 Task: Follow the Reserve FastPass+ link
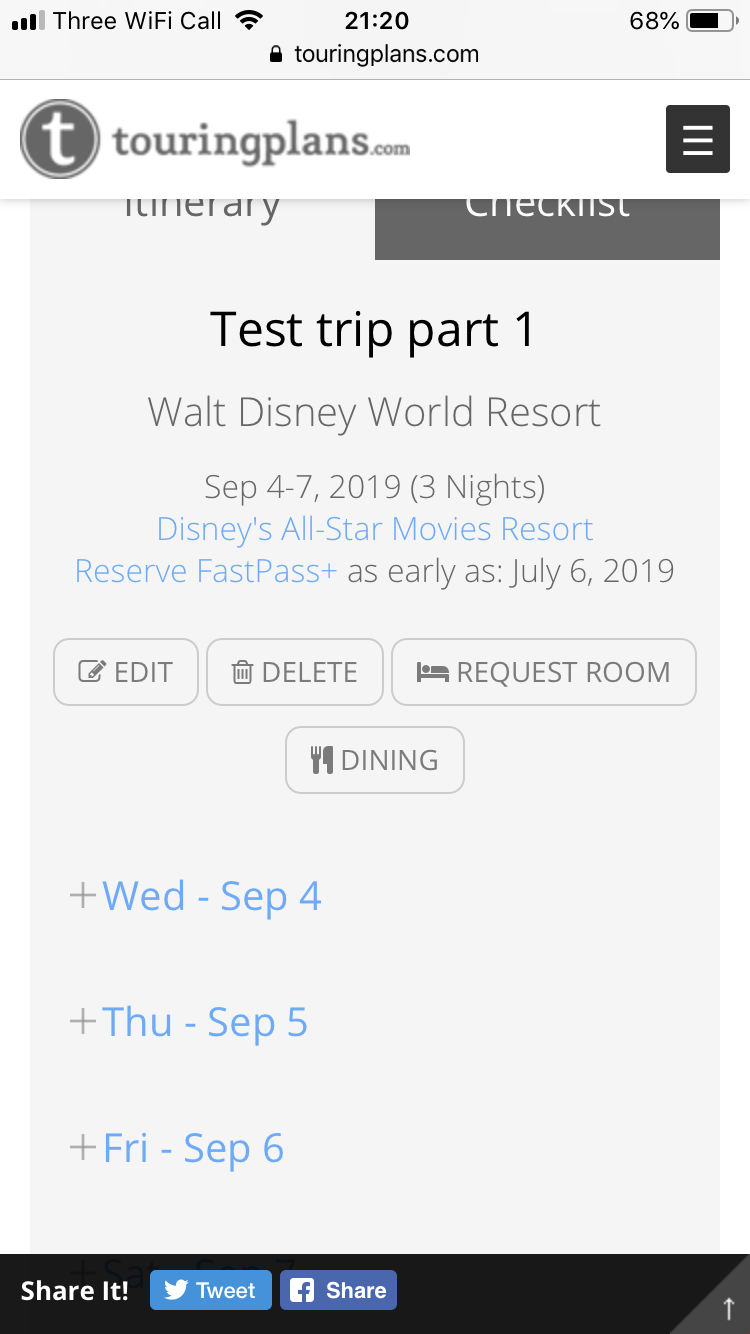(206, 571)
